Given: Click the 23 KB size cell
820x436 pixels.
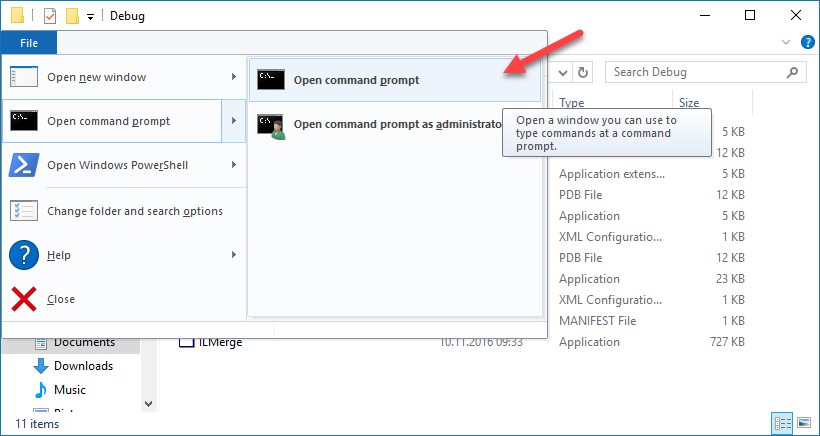Looking at the screenshot, I should pos(730,279).
